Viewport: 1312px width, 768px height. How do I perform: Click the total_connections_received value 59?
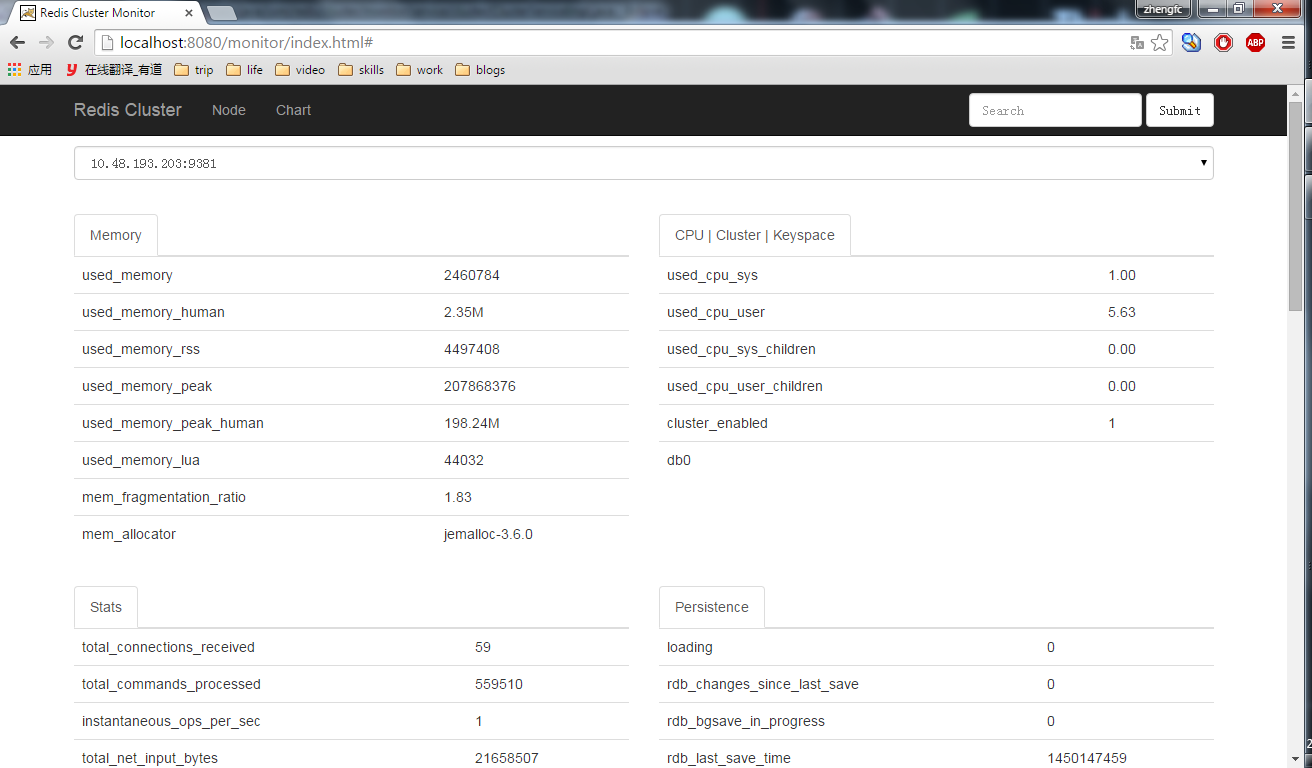[x=483, y=647]
